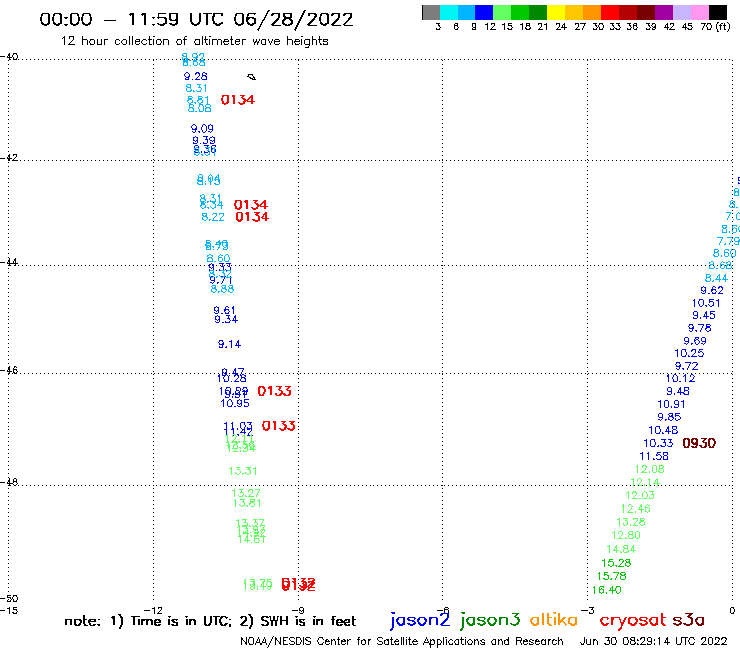Click the -15 longitude axis label
The height and width of the screenshot is (650, 740).
coord(9,610)
